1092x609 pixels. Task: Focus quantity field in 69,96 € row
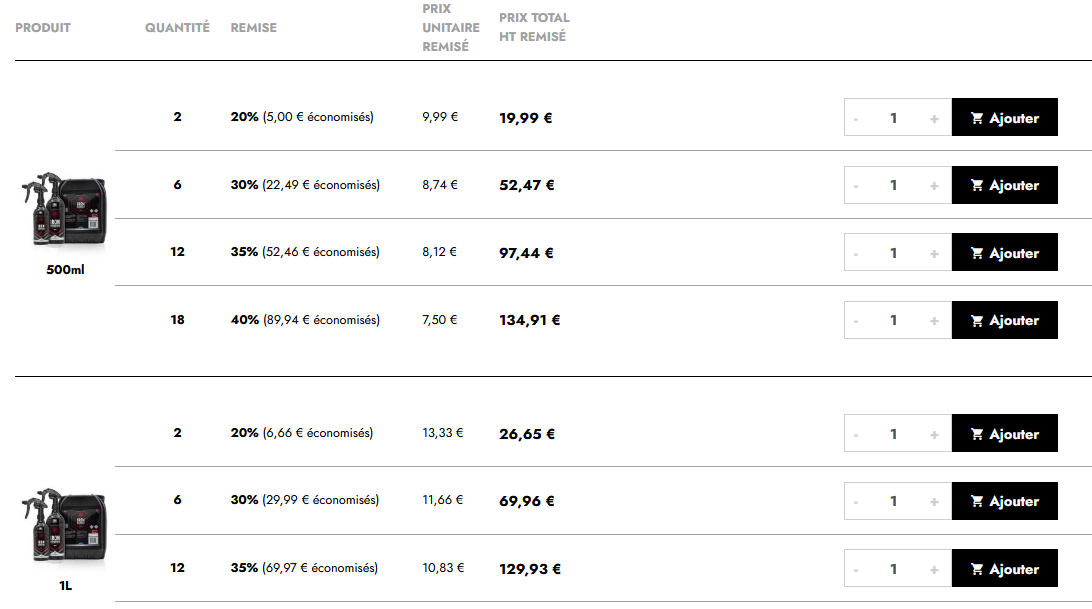tap(894, 501)
